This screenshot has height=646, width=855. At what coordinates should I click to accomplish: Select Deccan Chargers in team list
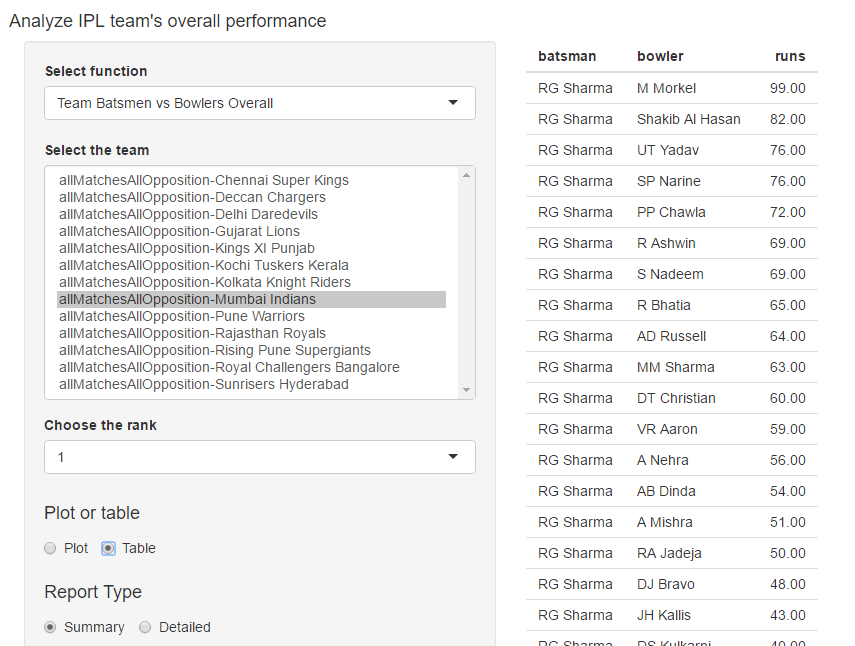(x=192, y=198)
